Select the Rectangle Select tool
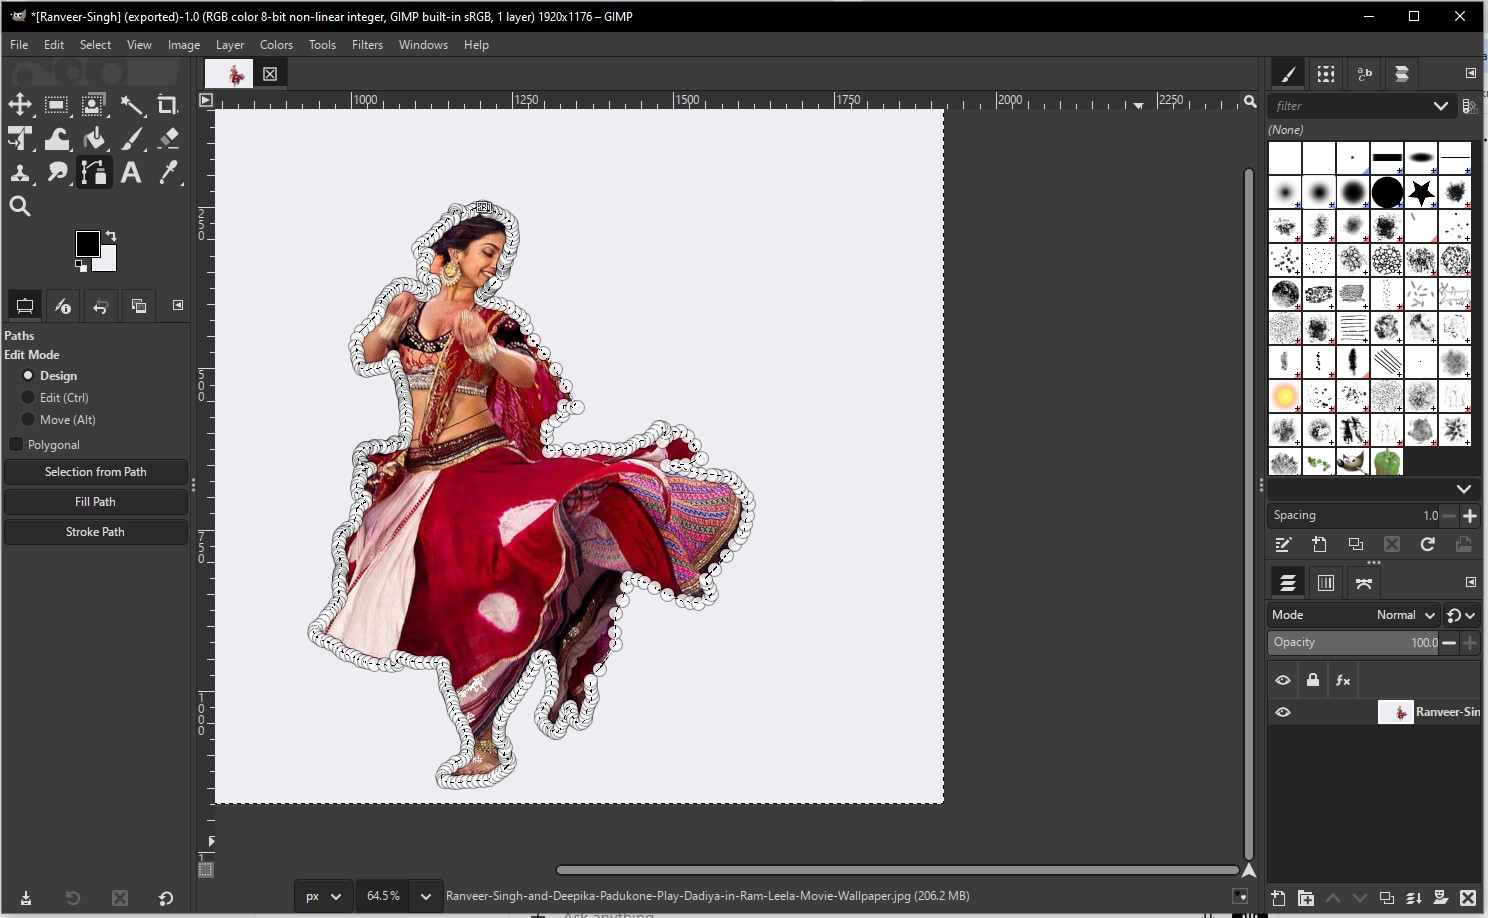Viewport: 1488px width, 918px height. coord(57,105)
